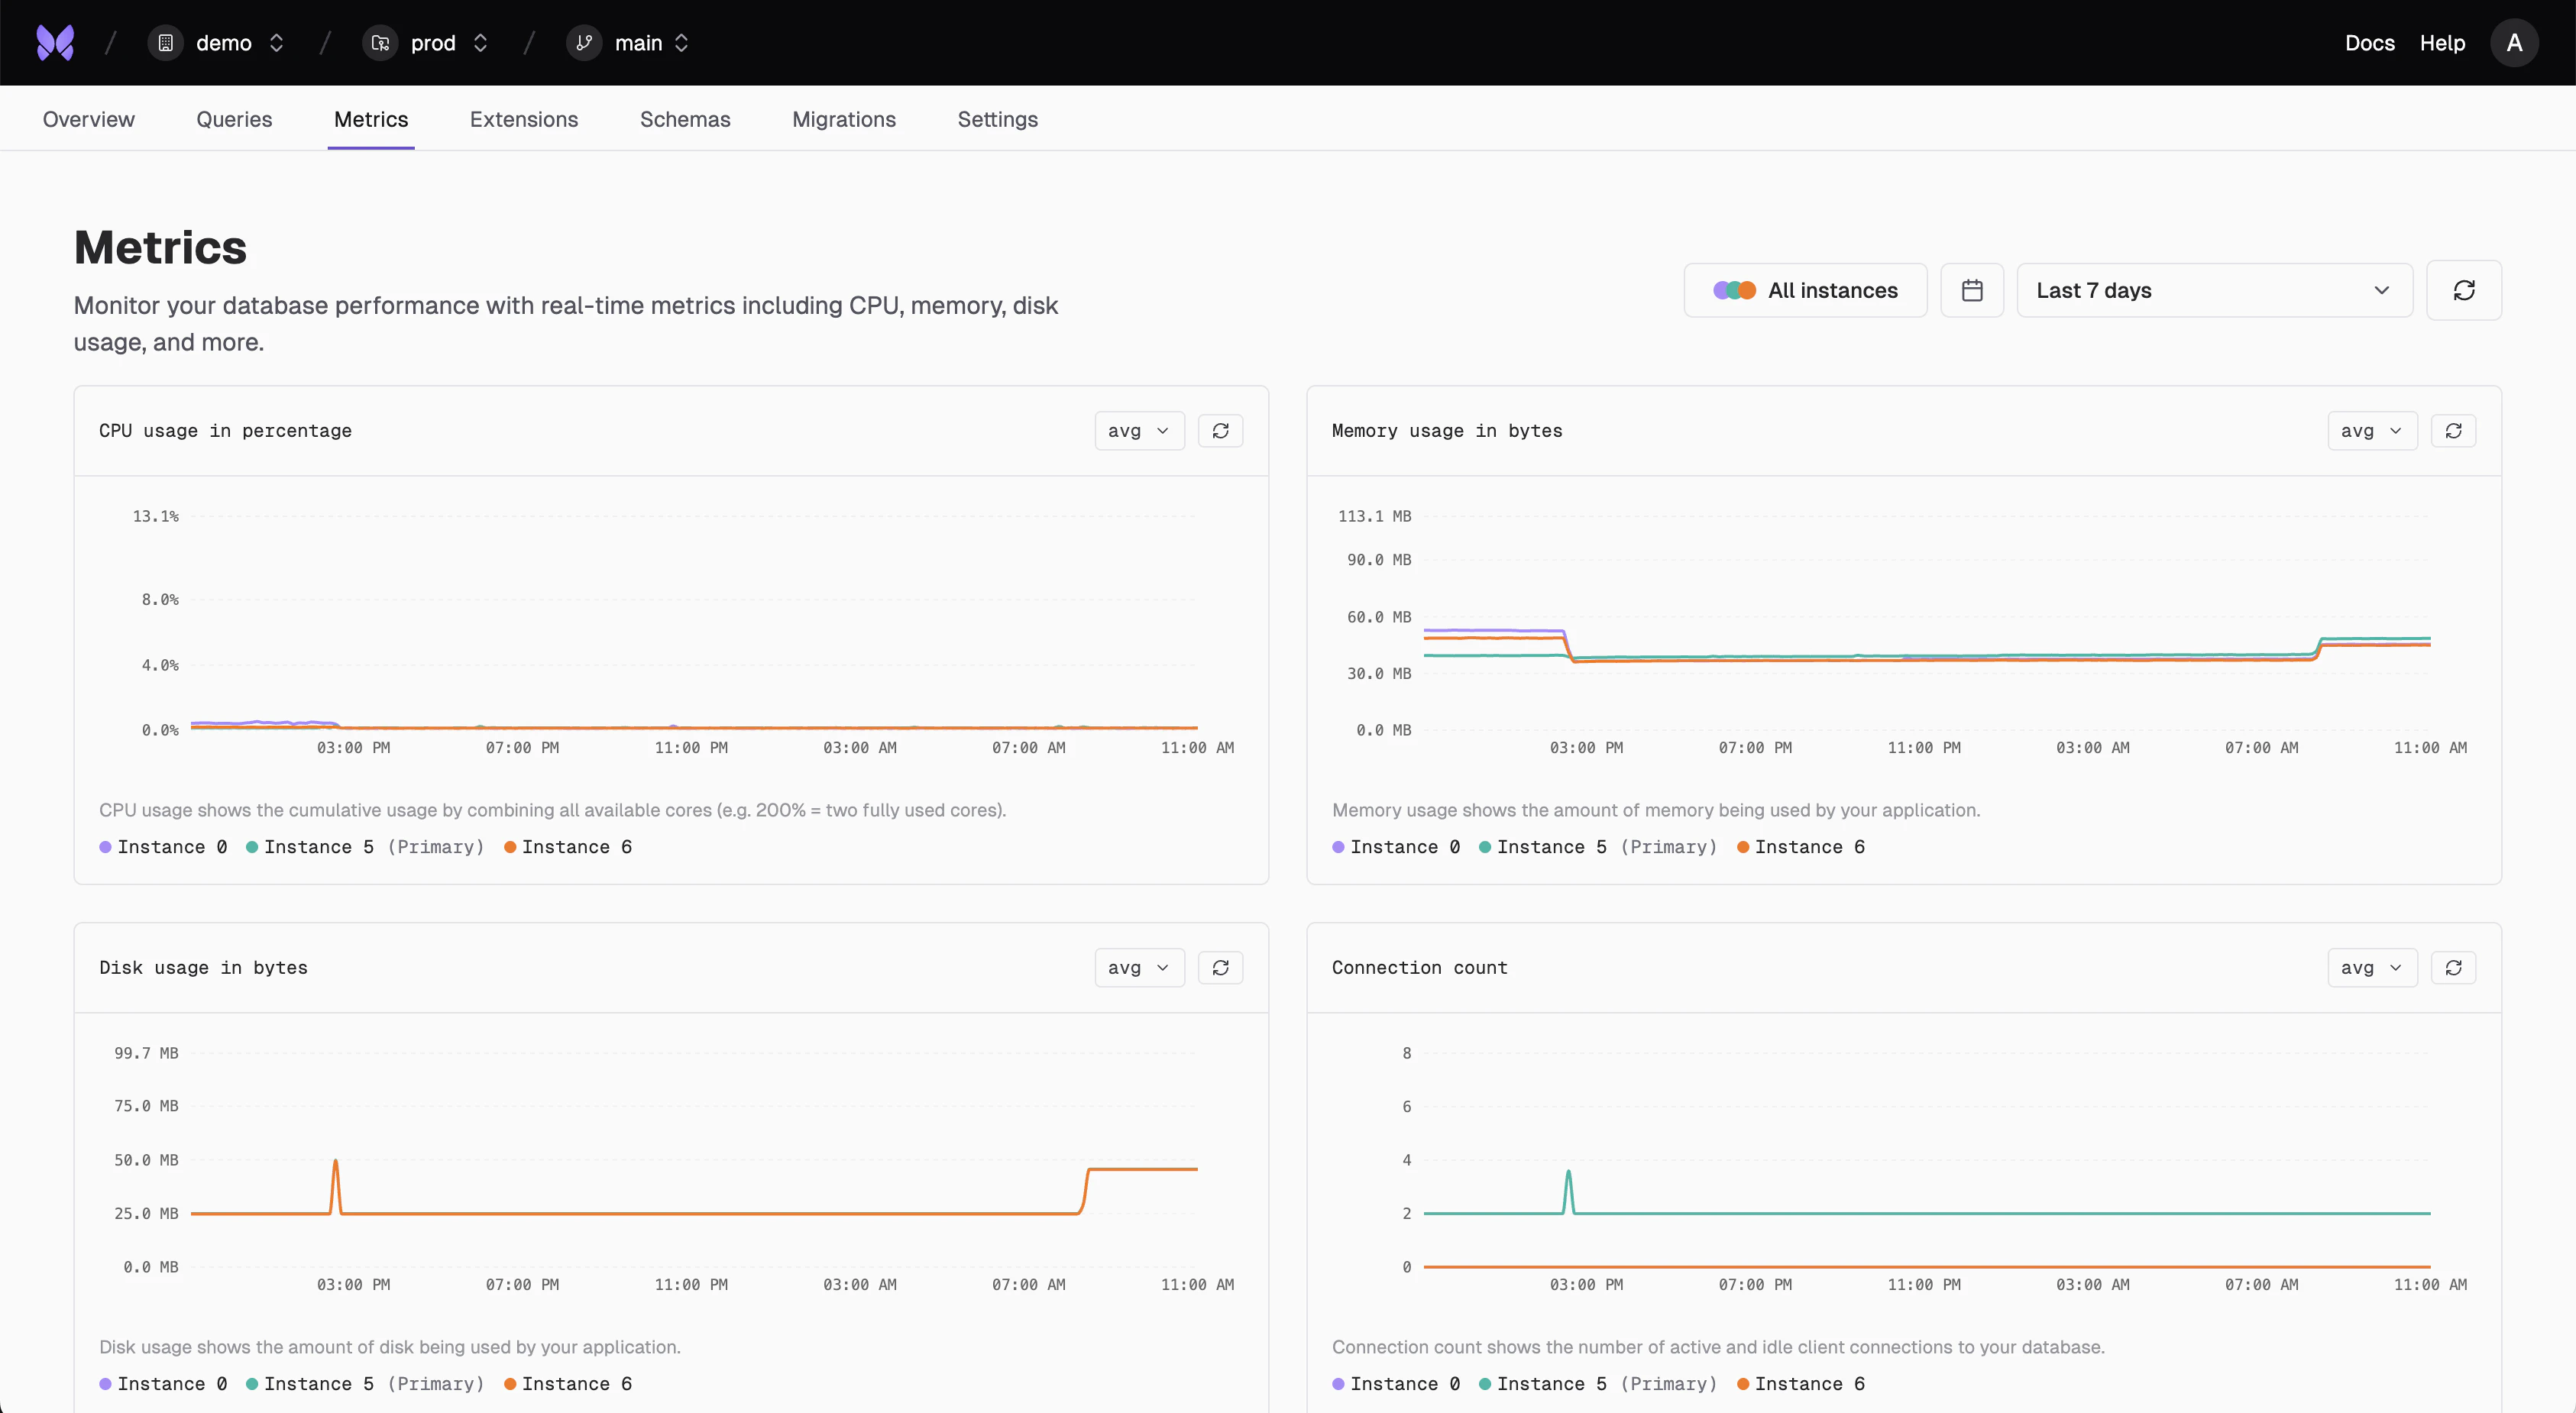Screen dimensions: 2576x1413
Task: Click the butterfly logo in the top left
Action: pyautogui.click(x=55, y=42)
